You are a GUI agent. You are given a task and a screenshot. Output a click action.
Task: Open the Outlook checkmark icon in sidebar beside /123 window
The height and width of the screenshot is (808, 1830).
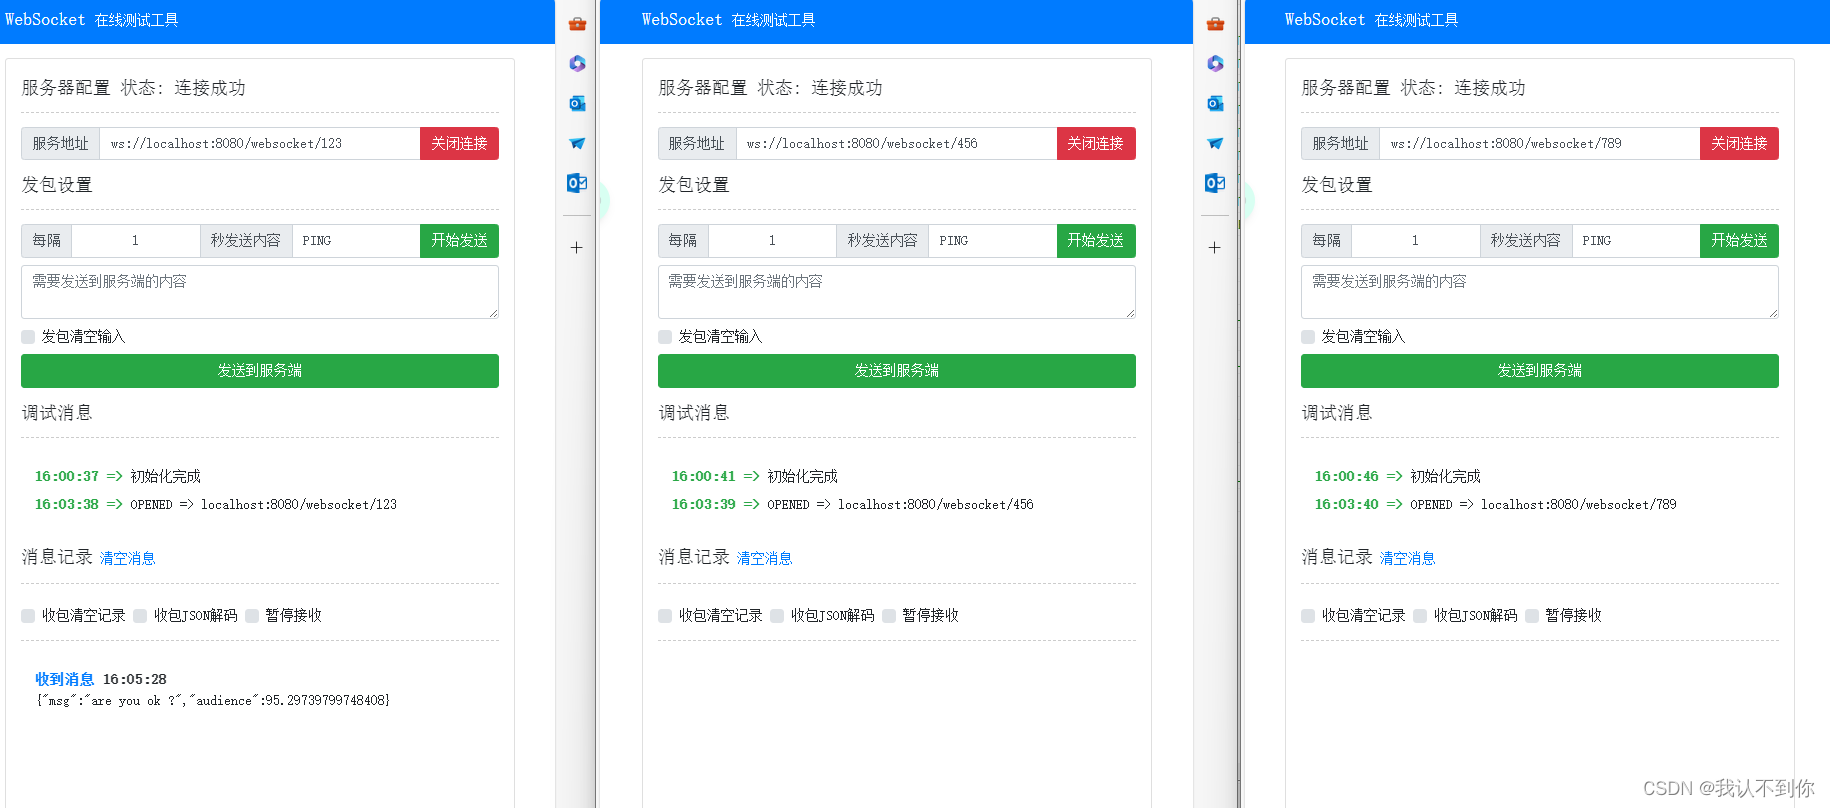tap(577, 182)
